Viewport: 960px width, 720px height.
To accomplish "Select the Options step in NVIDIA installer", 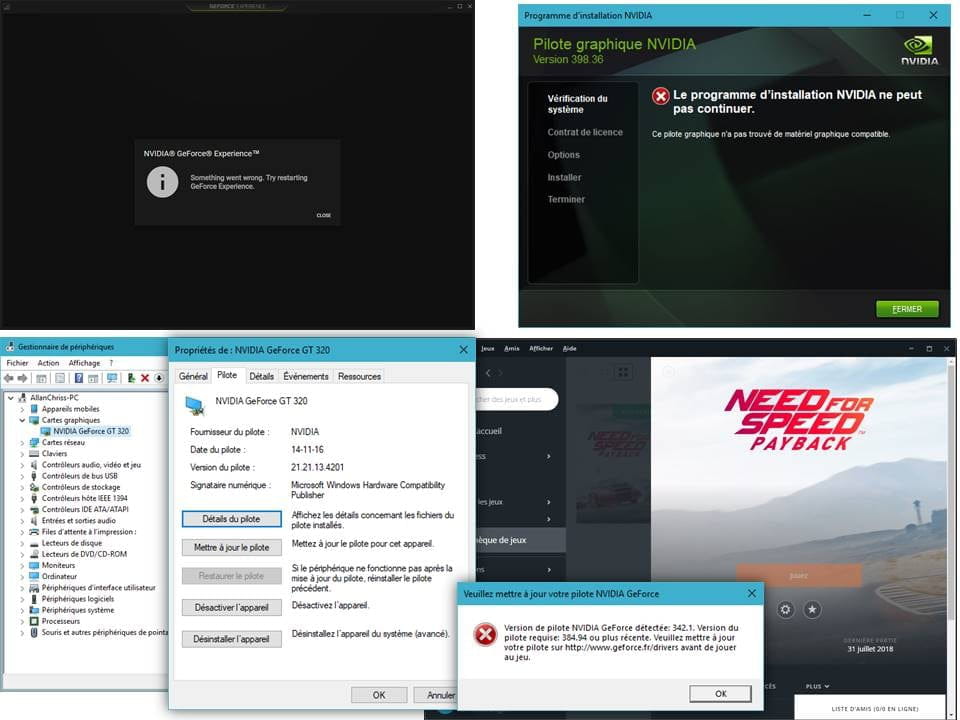I will coord(563,155).
